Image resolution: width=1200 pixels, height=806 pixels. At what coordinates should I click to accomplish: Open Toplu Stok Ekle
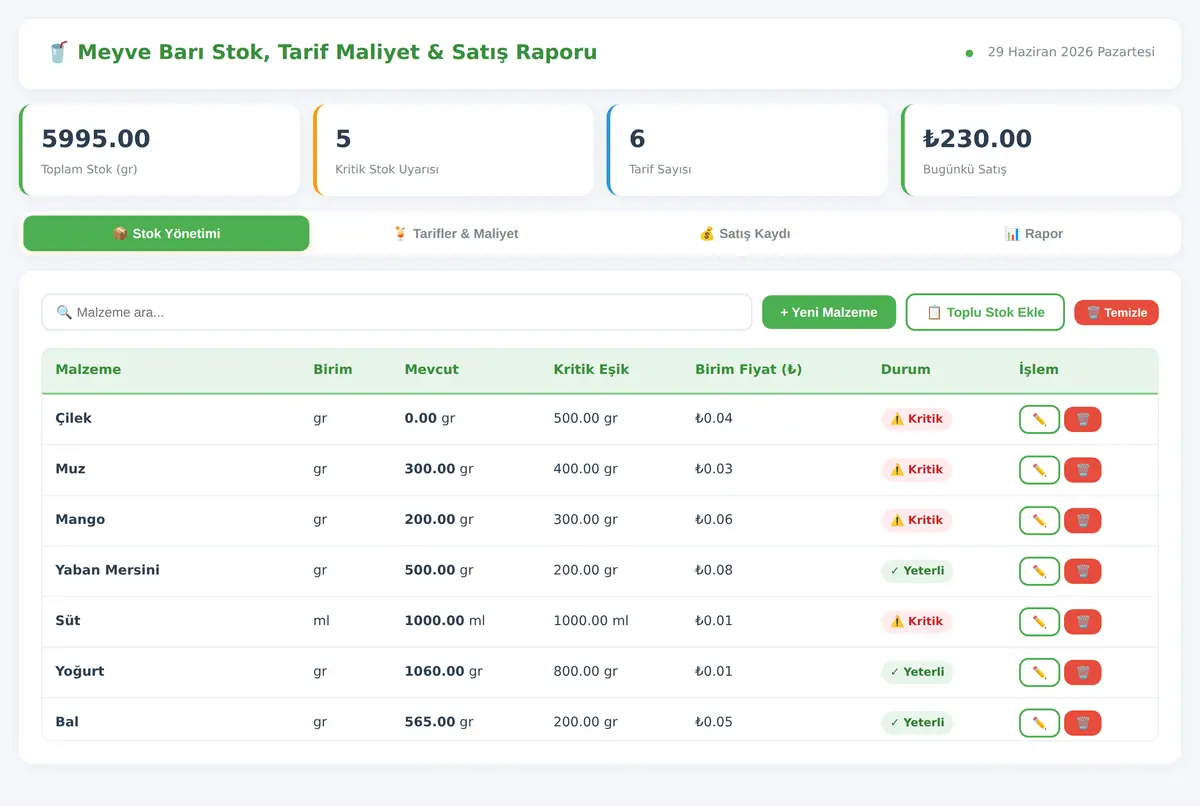tap(985, 312)
